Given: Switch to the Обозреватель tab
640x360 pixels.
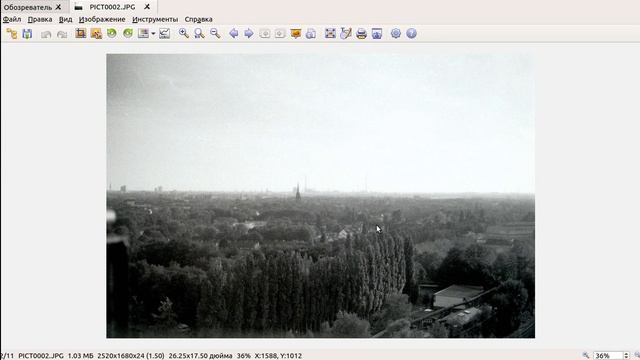Looking at the screenshot, I should tap(28, 7).
